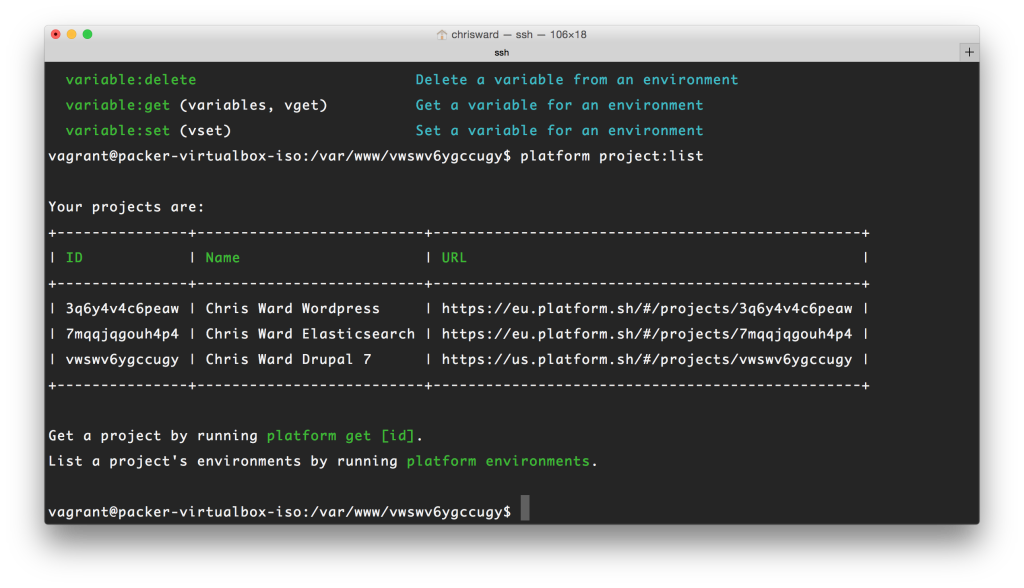Close the terminal window with the red button
The width and height of the screenshot is (1024, 588).
click(56, 34)
